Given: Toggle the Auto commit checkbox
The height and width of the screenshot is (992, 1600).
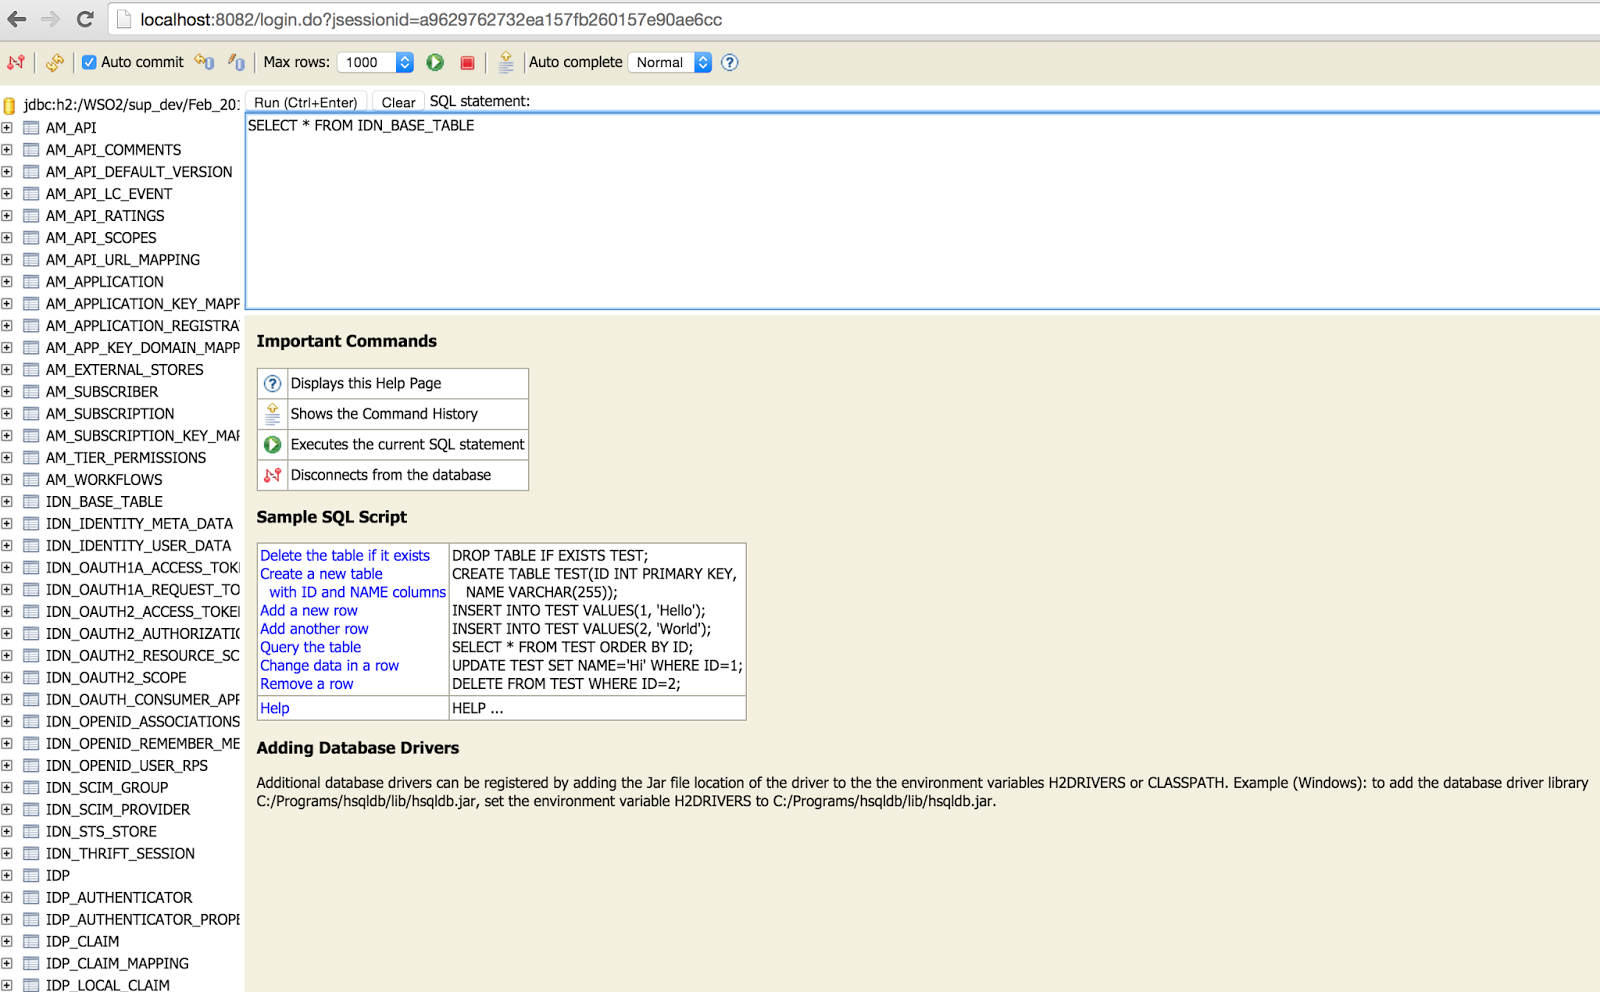Looking at the screenshot, I should (89, 62).
